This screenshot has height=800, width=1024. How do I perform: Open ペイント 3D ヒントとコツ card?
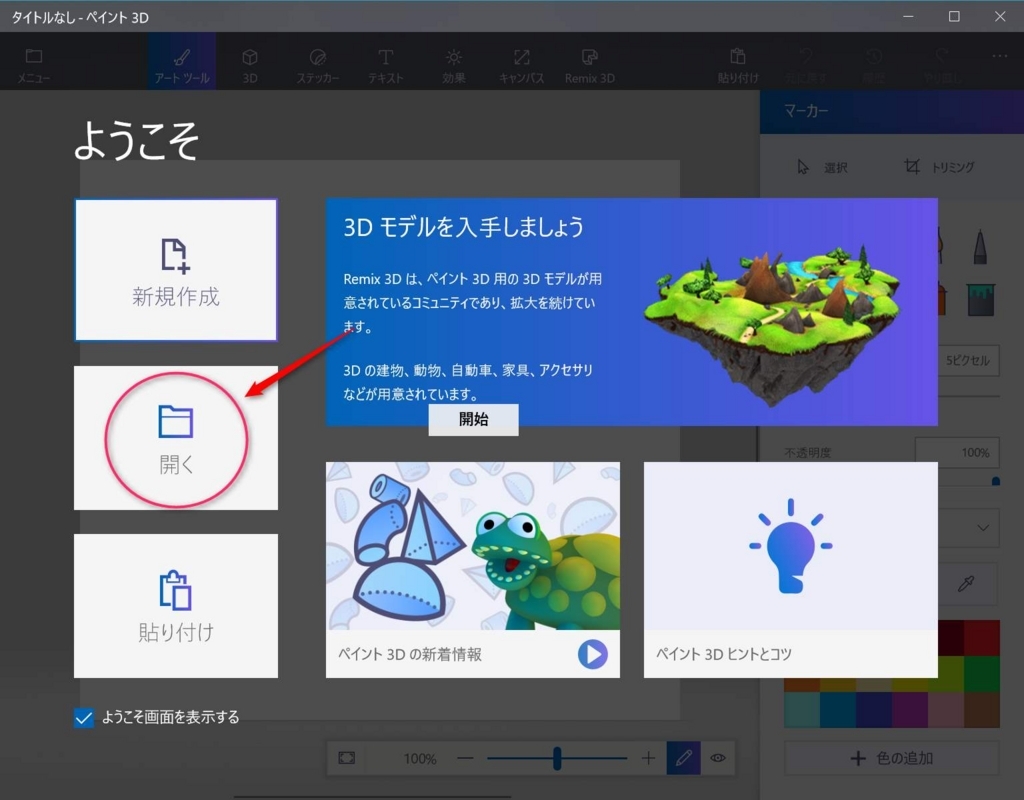pyautogui.click(x=790, y=569)
